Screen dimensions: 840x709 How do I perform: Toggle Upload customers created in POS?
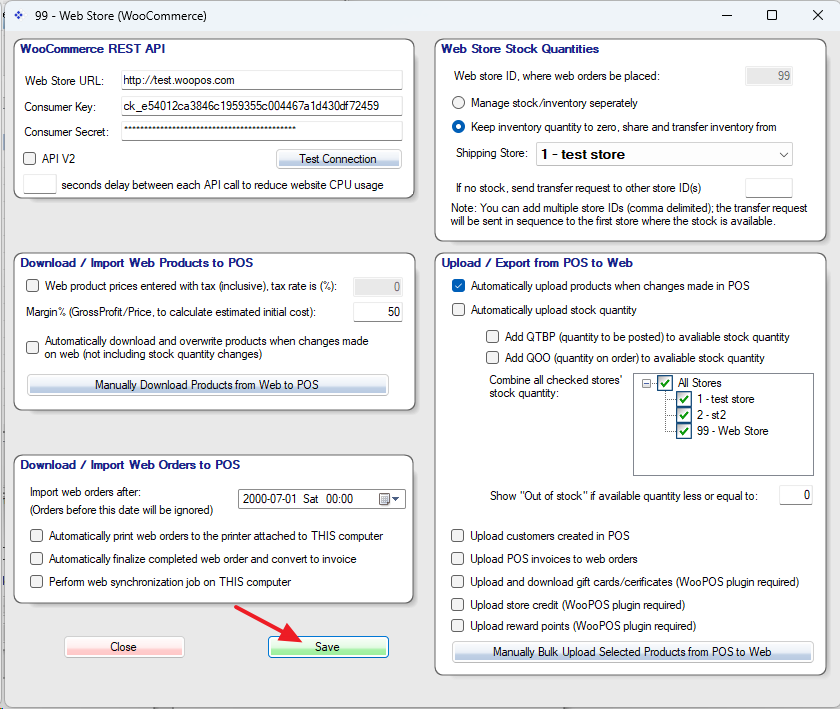pyautogui.click(x=458, y=536)
